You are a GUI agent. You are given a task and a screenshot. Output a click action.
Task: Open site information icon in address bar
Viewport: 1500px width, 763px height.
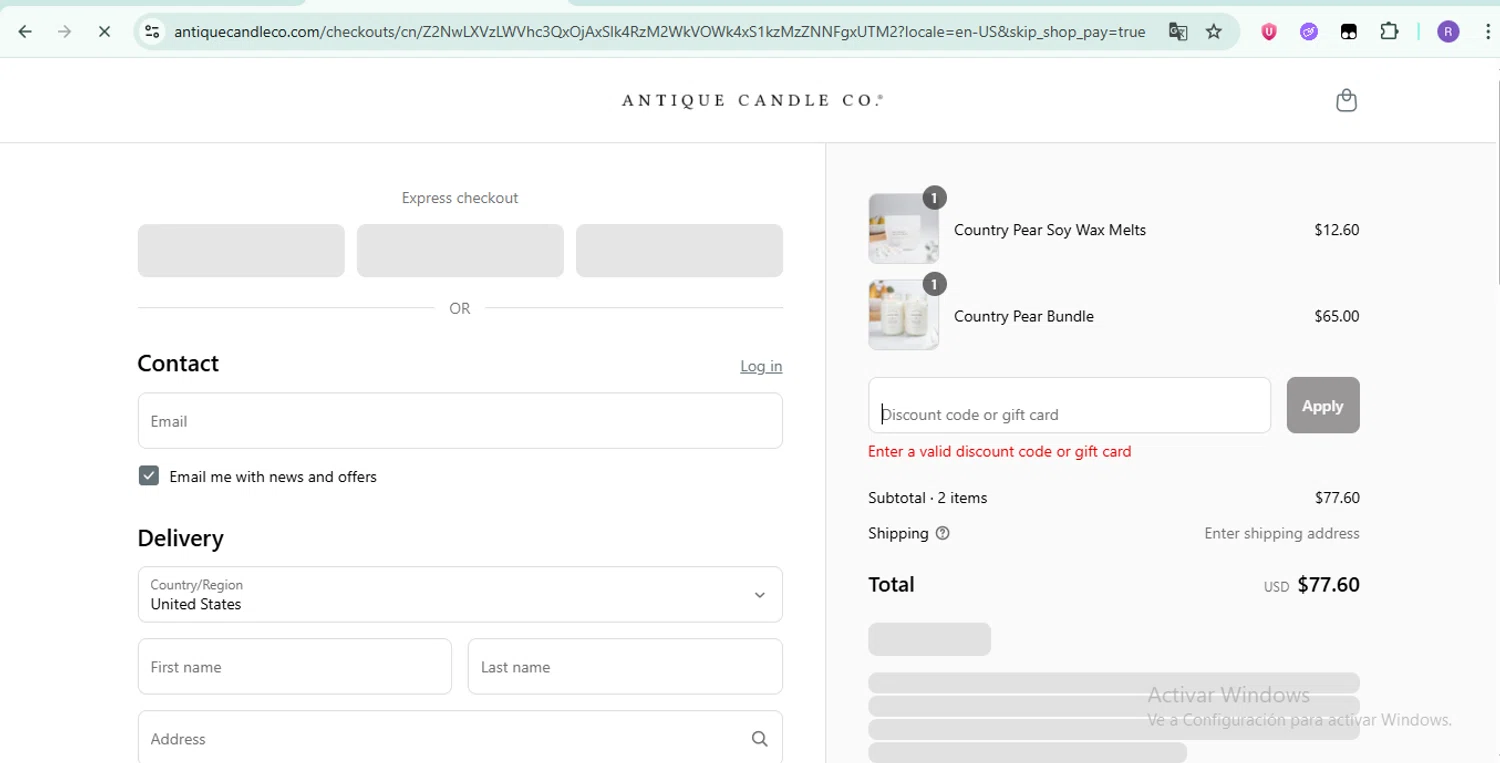coord(152,32)
